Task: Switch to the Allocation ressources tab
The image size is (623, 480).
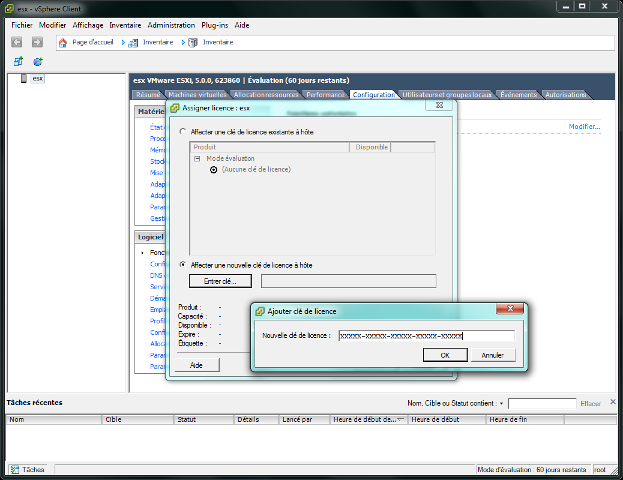Action: coord(266,95)
